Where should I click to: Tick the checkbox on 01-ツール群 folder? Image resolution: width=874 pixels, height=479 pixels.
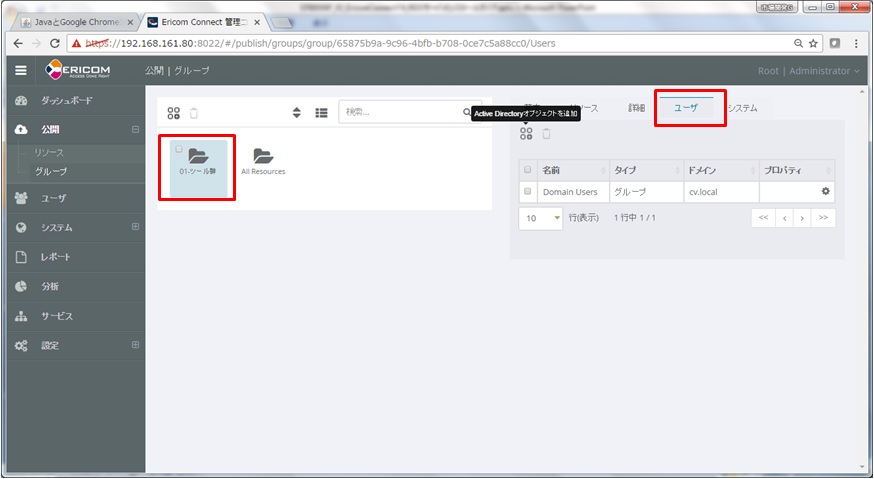[179, 149]
